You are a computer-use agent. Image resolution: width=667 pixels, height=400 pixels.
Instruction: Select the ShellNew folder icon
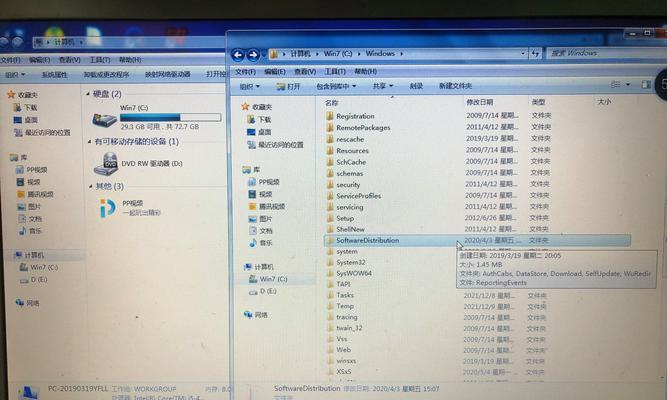pyautogui.click(x=330, y=229)
